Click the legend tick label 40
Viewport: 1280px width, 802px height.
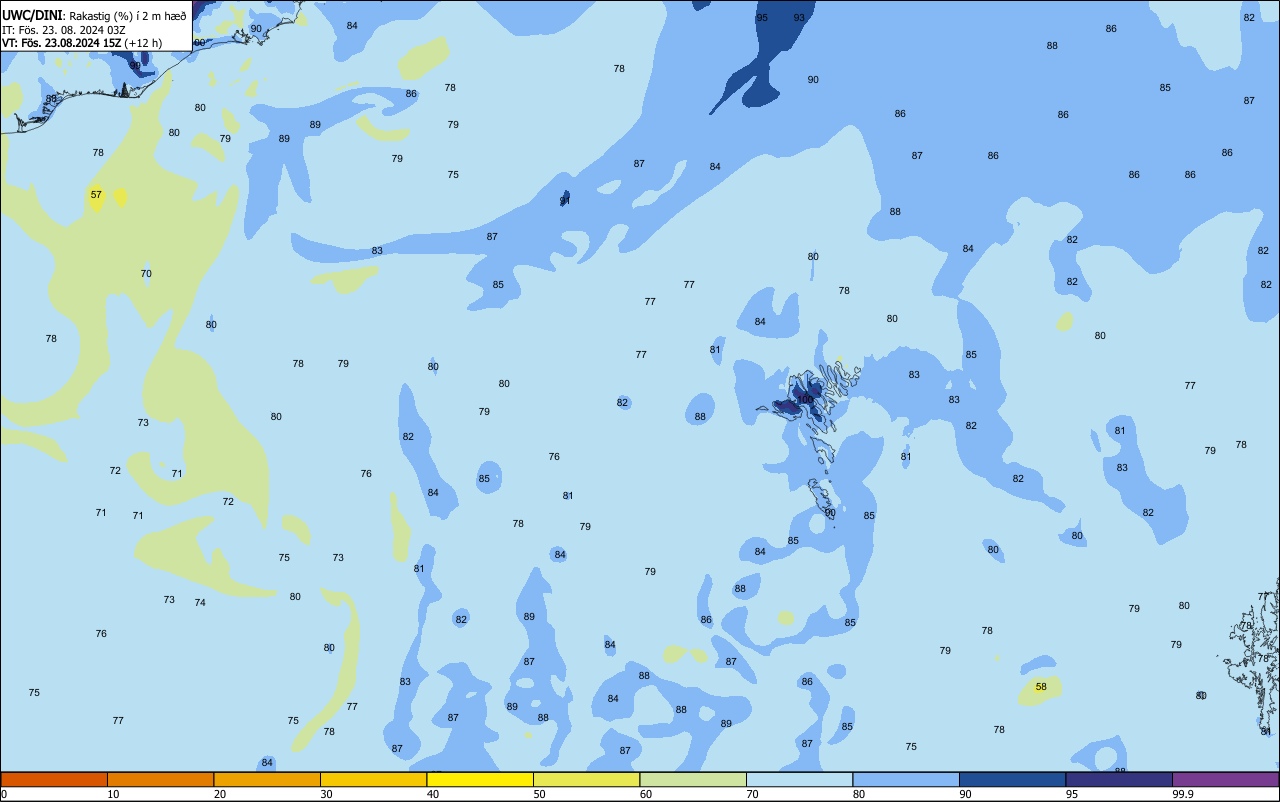432,794
